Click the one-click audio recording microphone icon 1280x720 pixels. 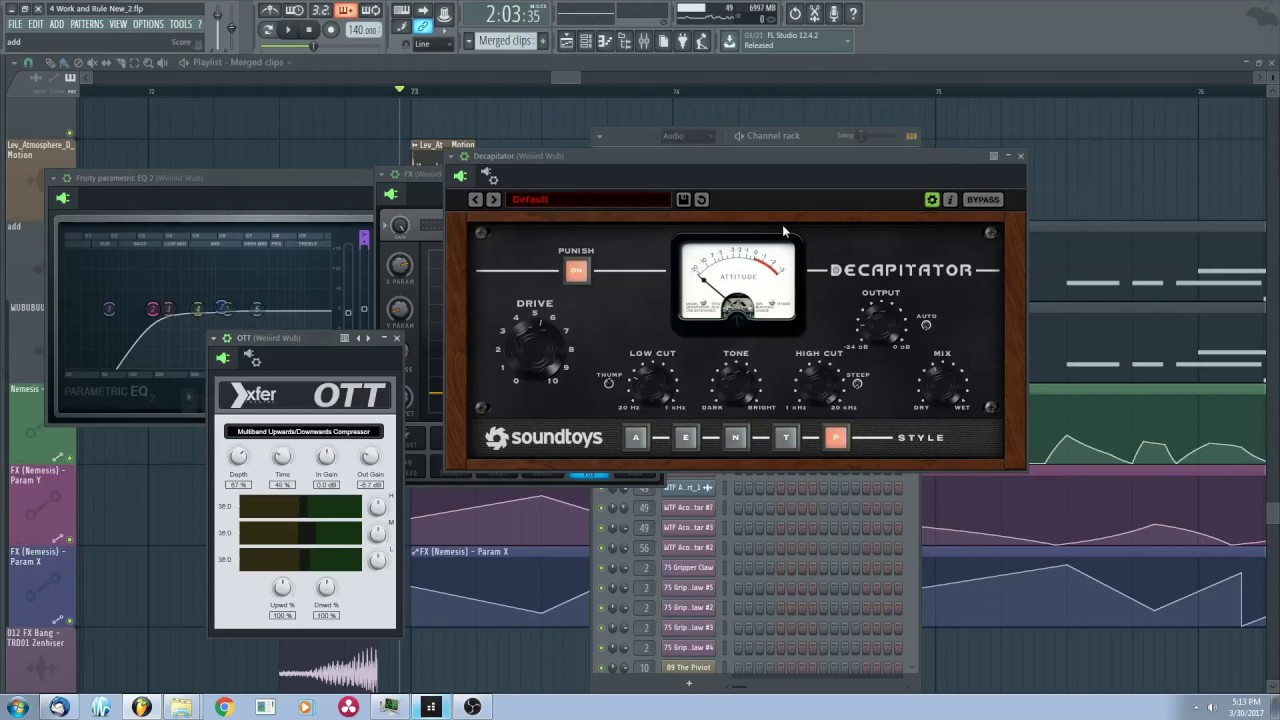[x=835, y=14]
